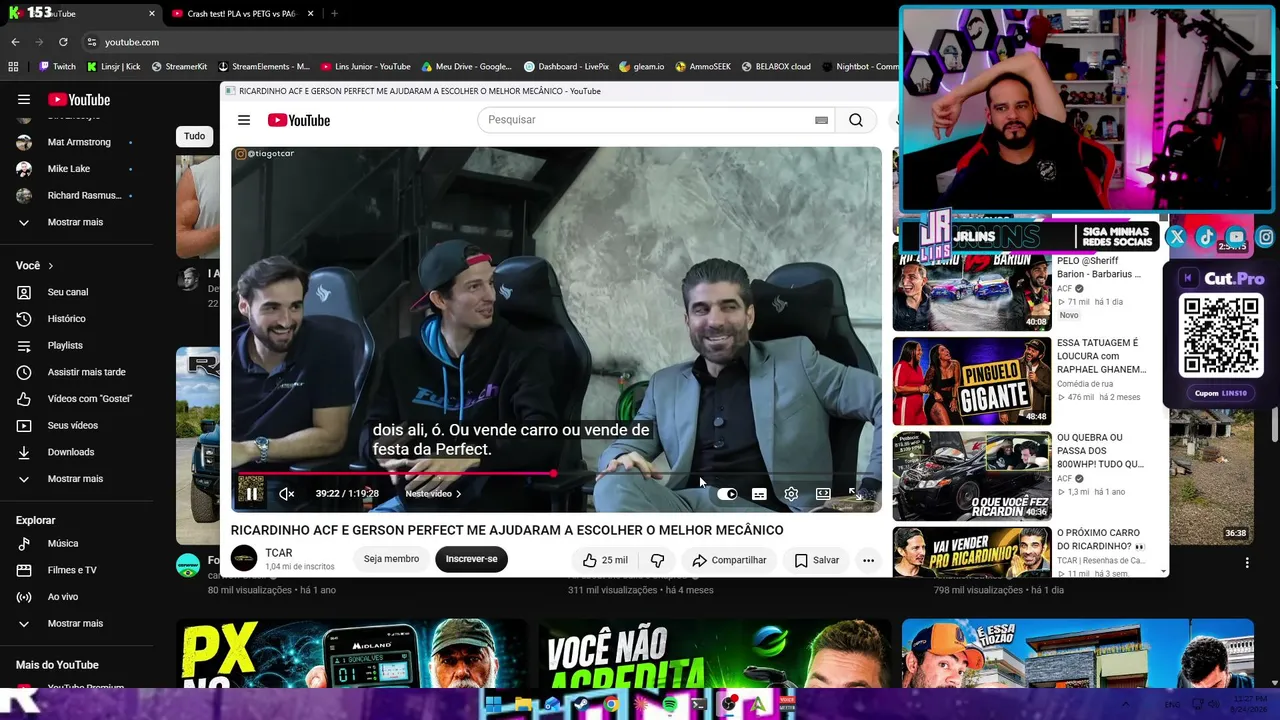1280x720 pixels.
Task: Open the 'OU QUEBRA OU PASSA' video thumbnail
Action: 971,476
